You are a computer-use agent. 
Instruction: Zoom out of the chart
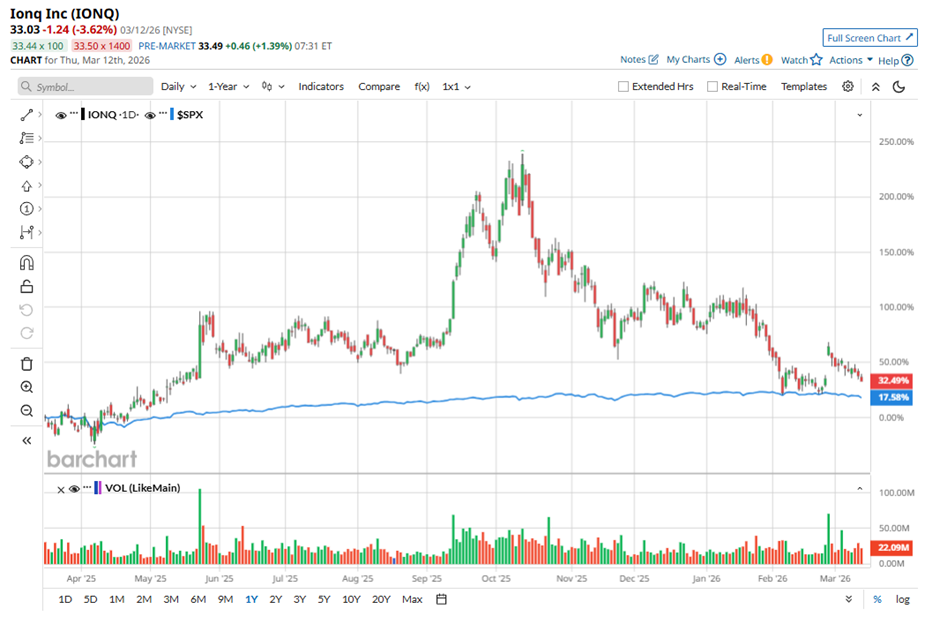27,410
